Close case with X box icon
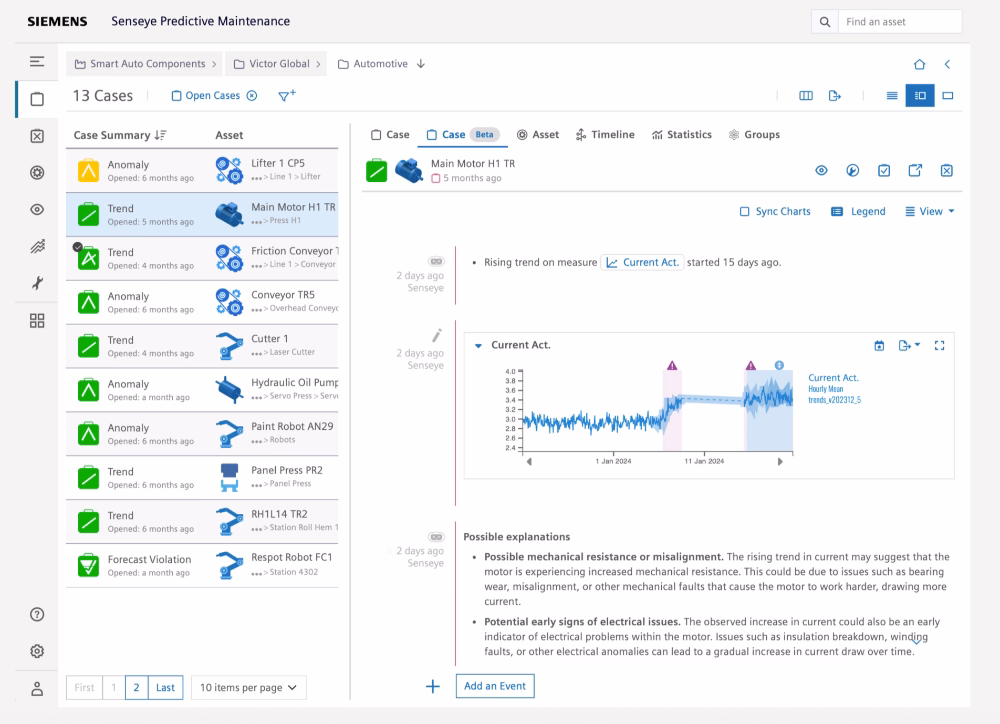 coord(946,170)
